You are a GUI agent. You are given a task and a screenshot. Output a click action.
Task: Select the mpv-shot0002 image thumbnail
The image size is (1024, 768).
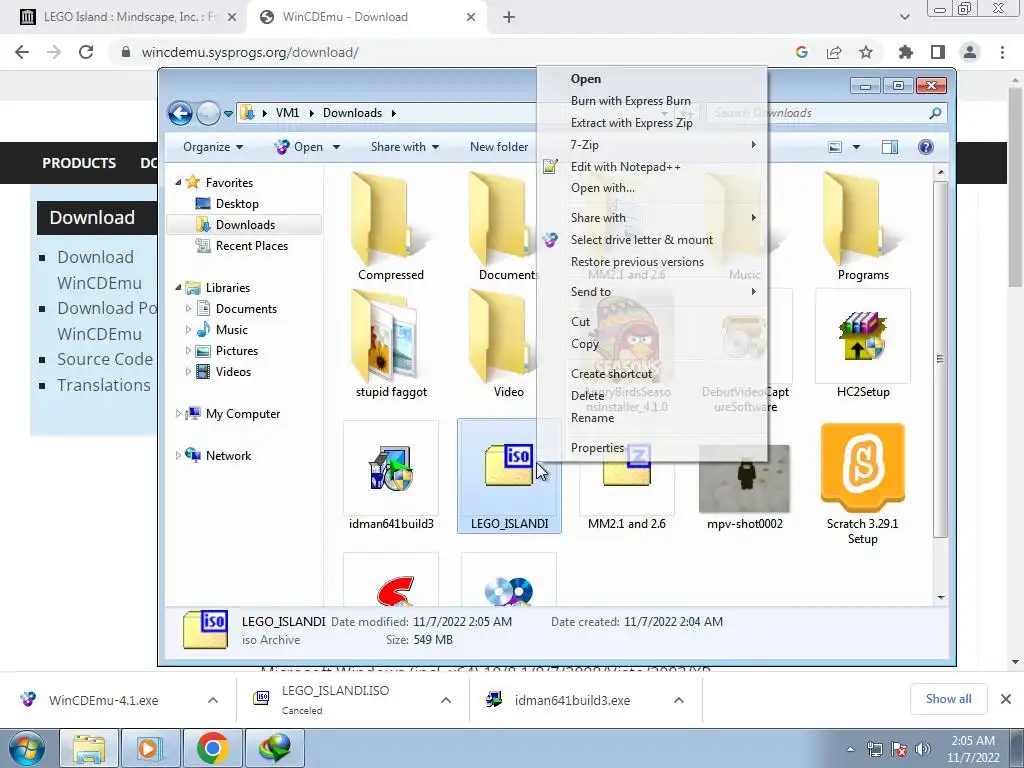pyautogui.click(x=744, y=478)
